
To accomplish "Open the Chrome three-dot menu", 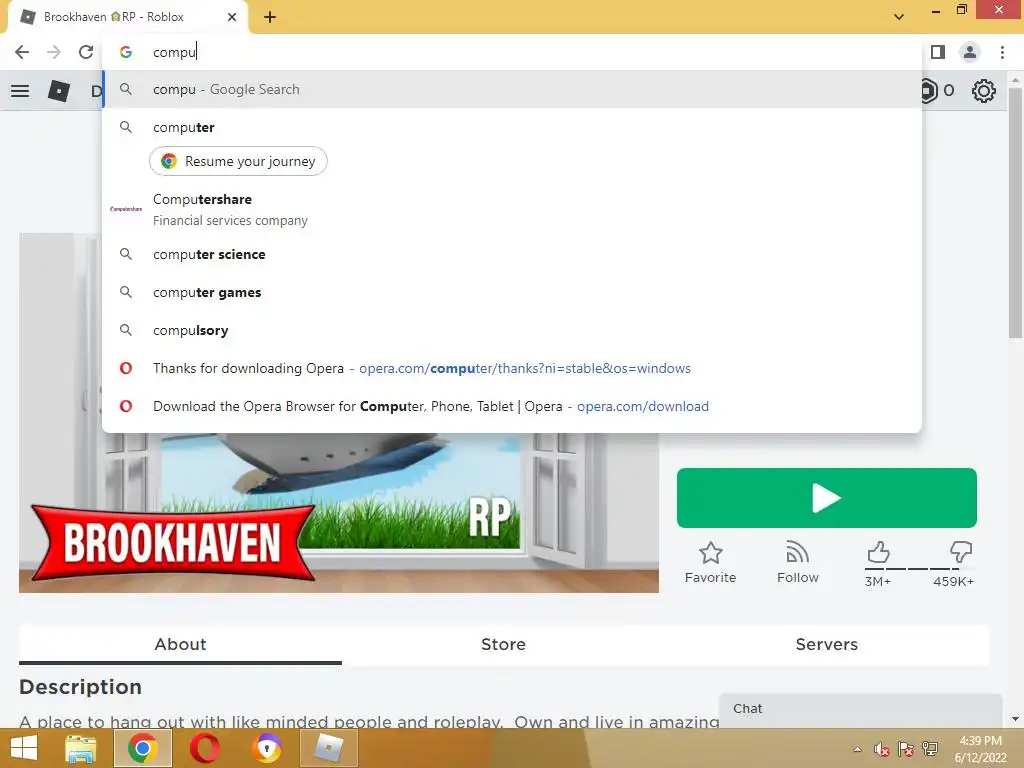I will [x=1002, y=52].
